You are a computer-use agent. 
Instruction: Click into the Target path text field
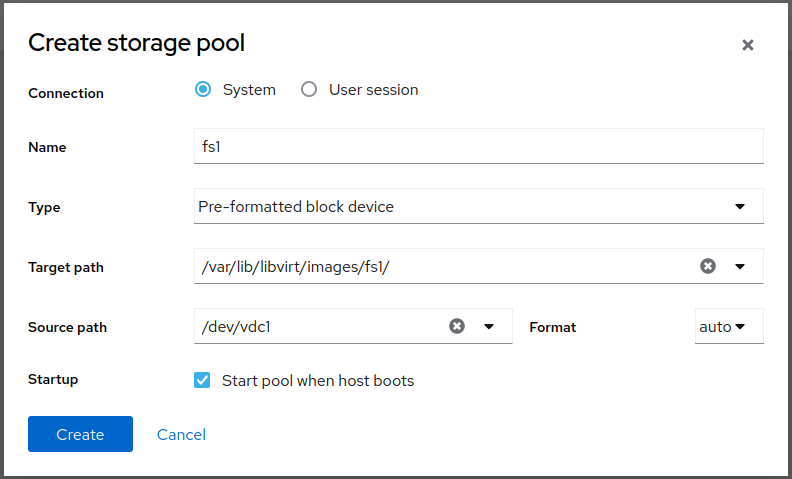(x=440, y=266)
